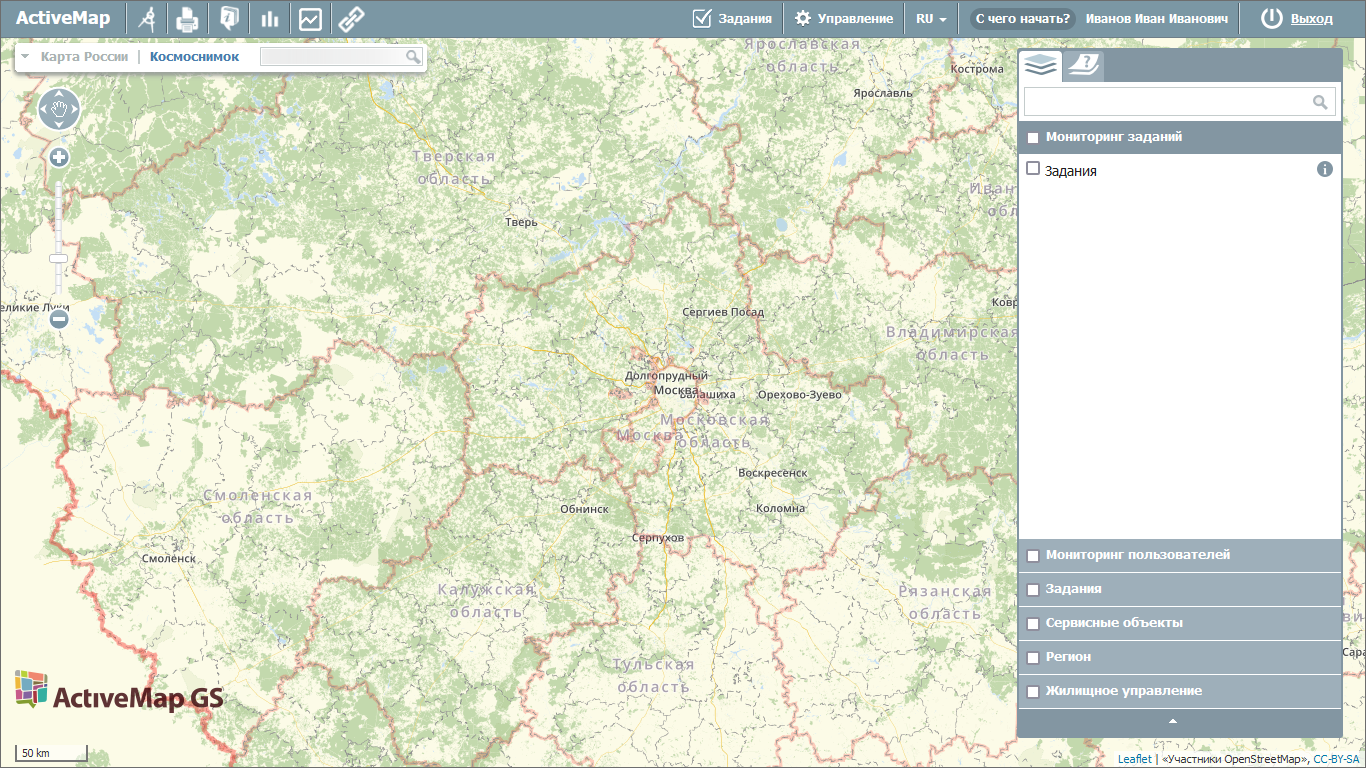
Task: Open the line graph report icon
Action: point(310,18)
